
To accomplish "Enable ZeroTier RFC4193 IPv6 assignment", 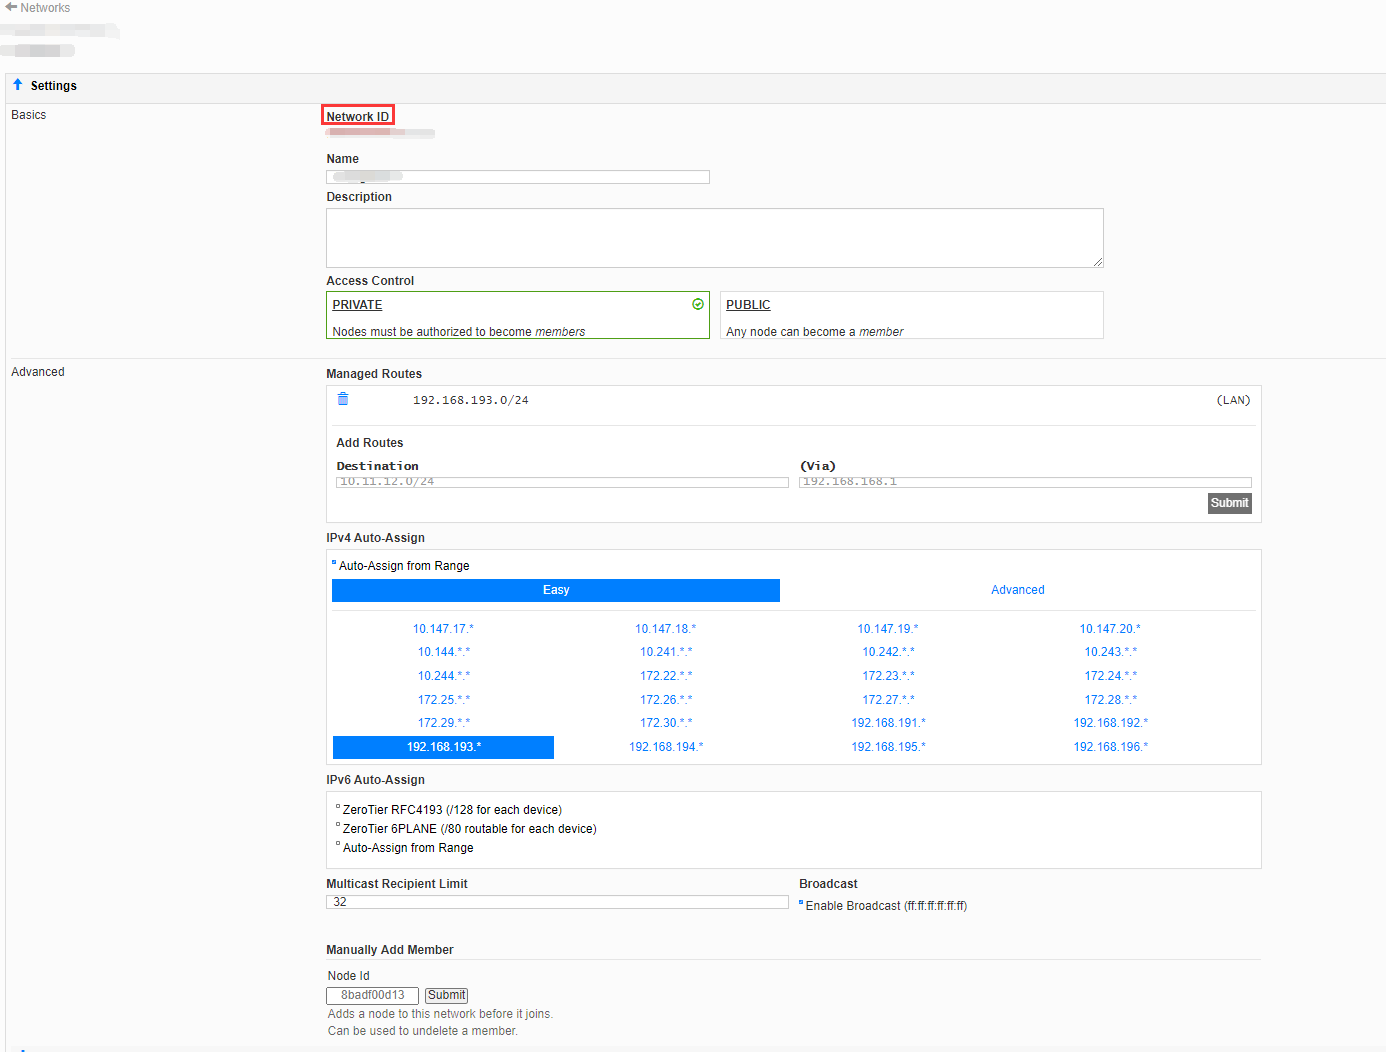I will (339, 808).
